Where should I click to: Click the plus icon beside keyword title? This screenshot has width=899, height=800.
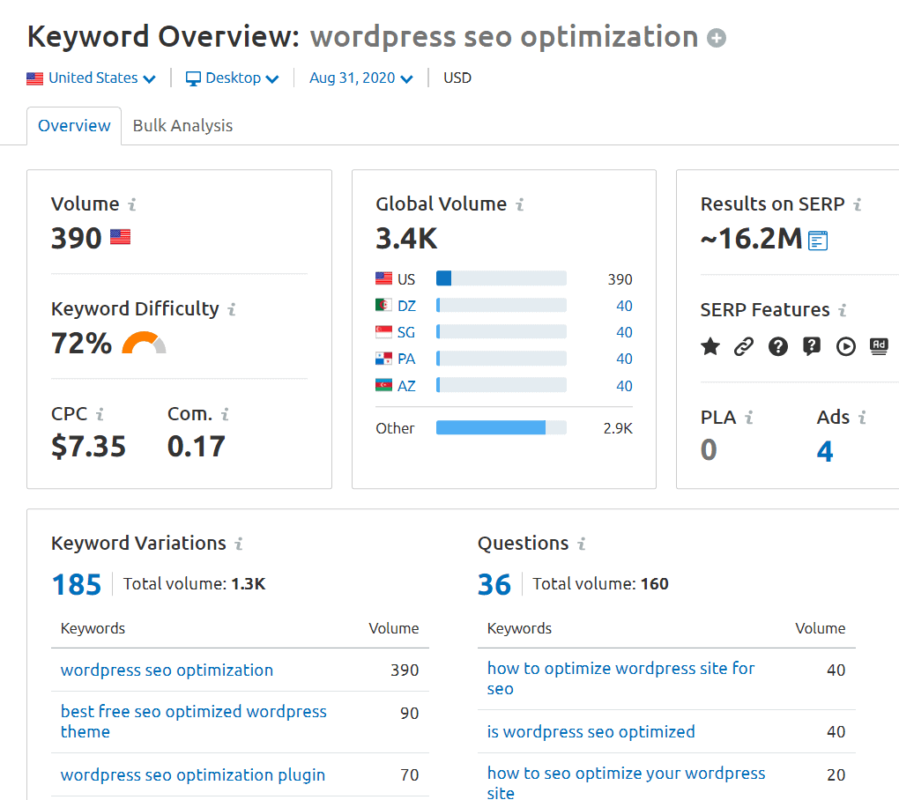pyautogui.click(x=716, y=38)
